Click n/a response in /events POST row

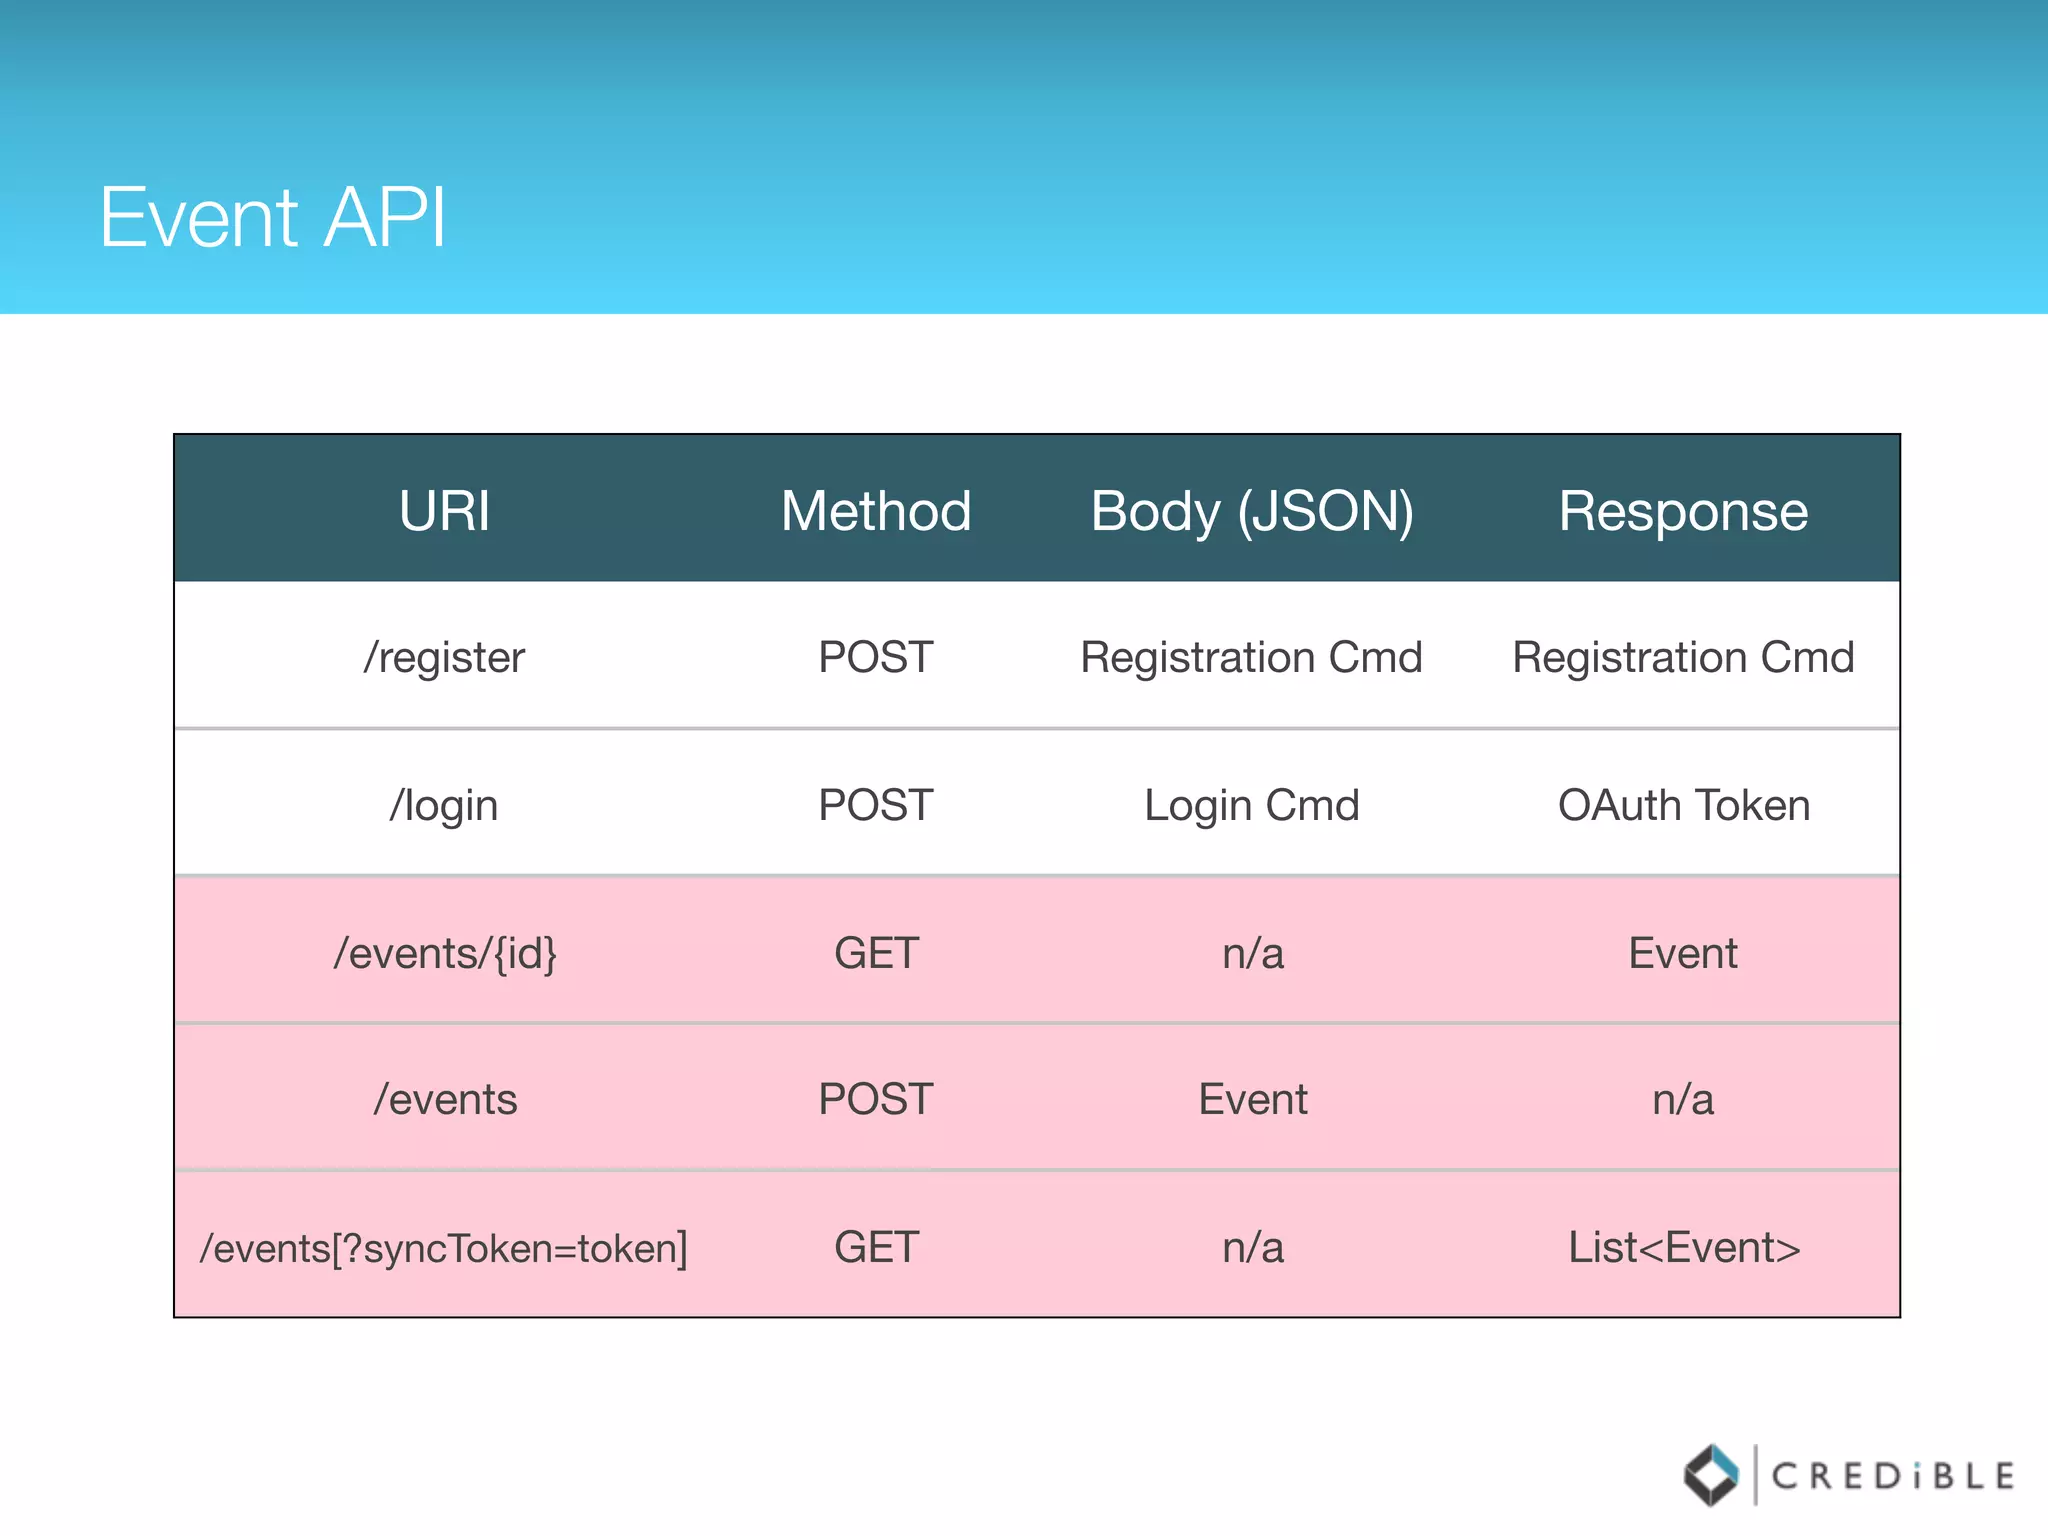(x=1683, y=1099)
